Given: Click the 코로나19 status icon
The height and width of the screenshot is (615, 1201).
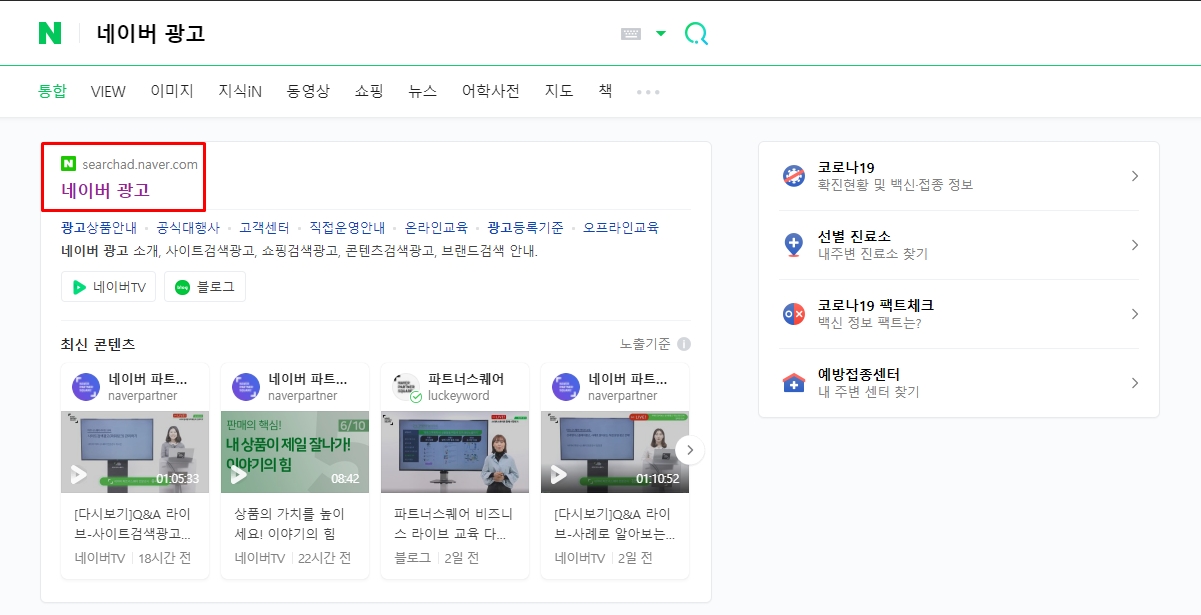Looking at the screenshot, I should [794, 176].
